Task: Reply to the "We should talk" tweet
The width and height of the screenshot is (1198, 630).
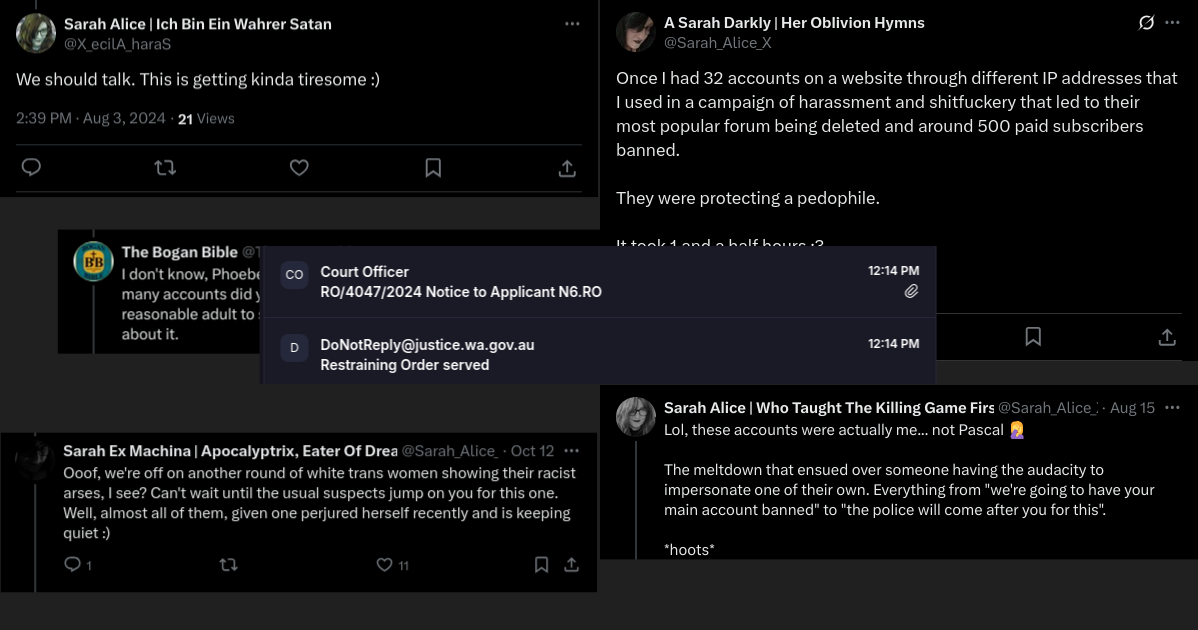Action: click(31, 168)
